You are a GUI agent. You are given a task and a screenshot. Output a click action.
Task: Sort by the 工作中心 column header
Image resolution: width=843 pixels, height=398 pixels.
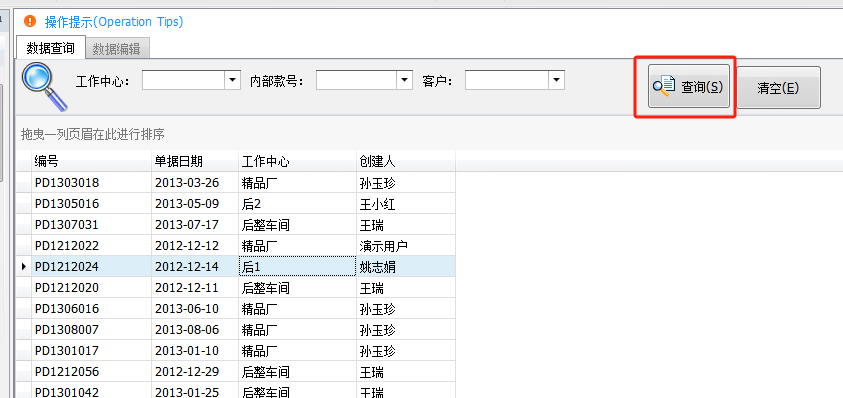[297, 161]
